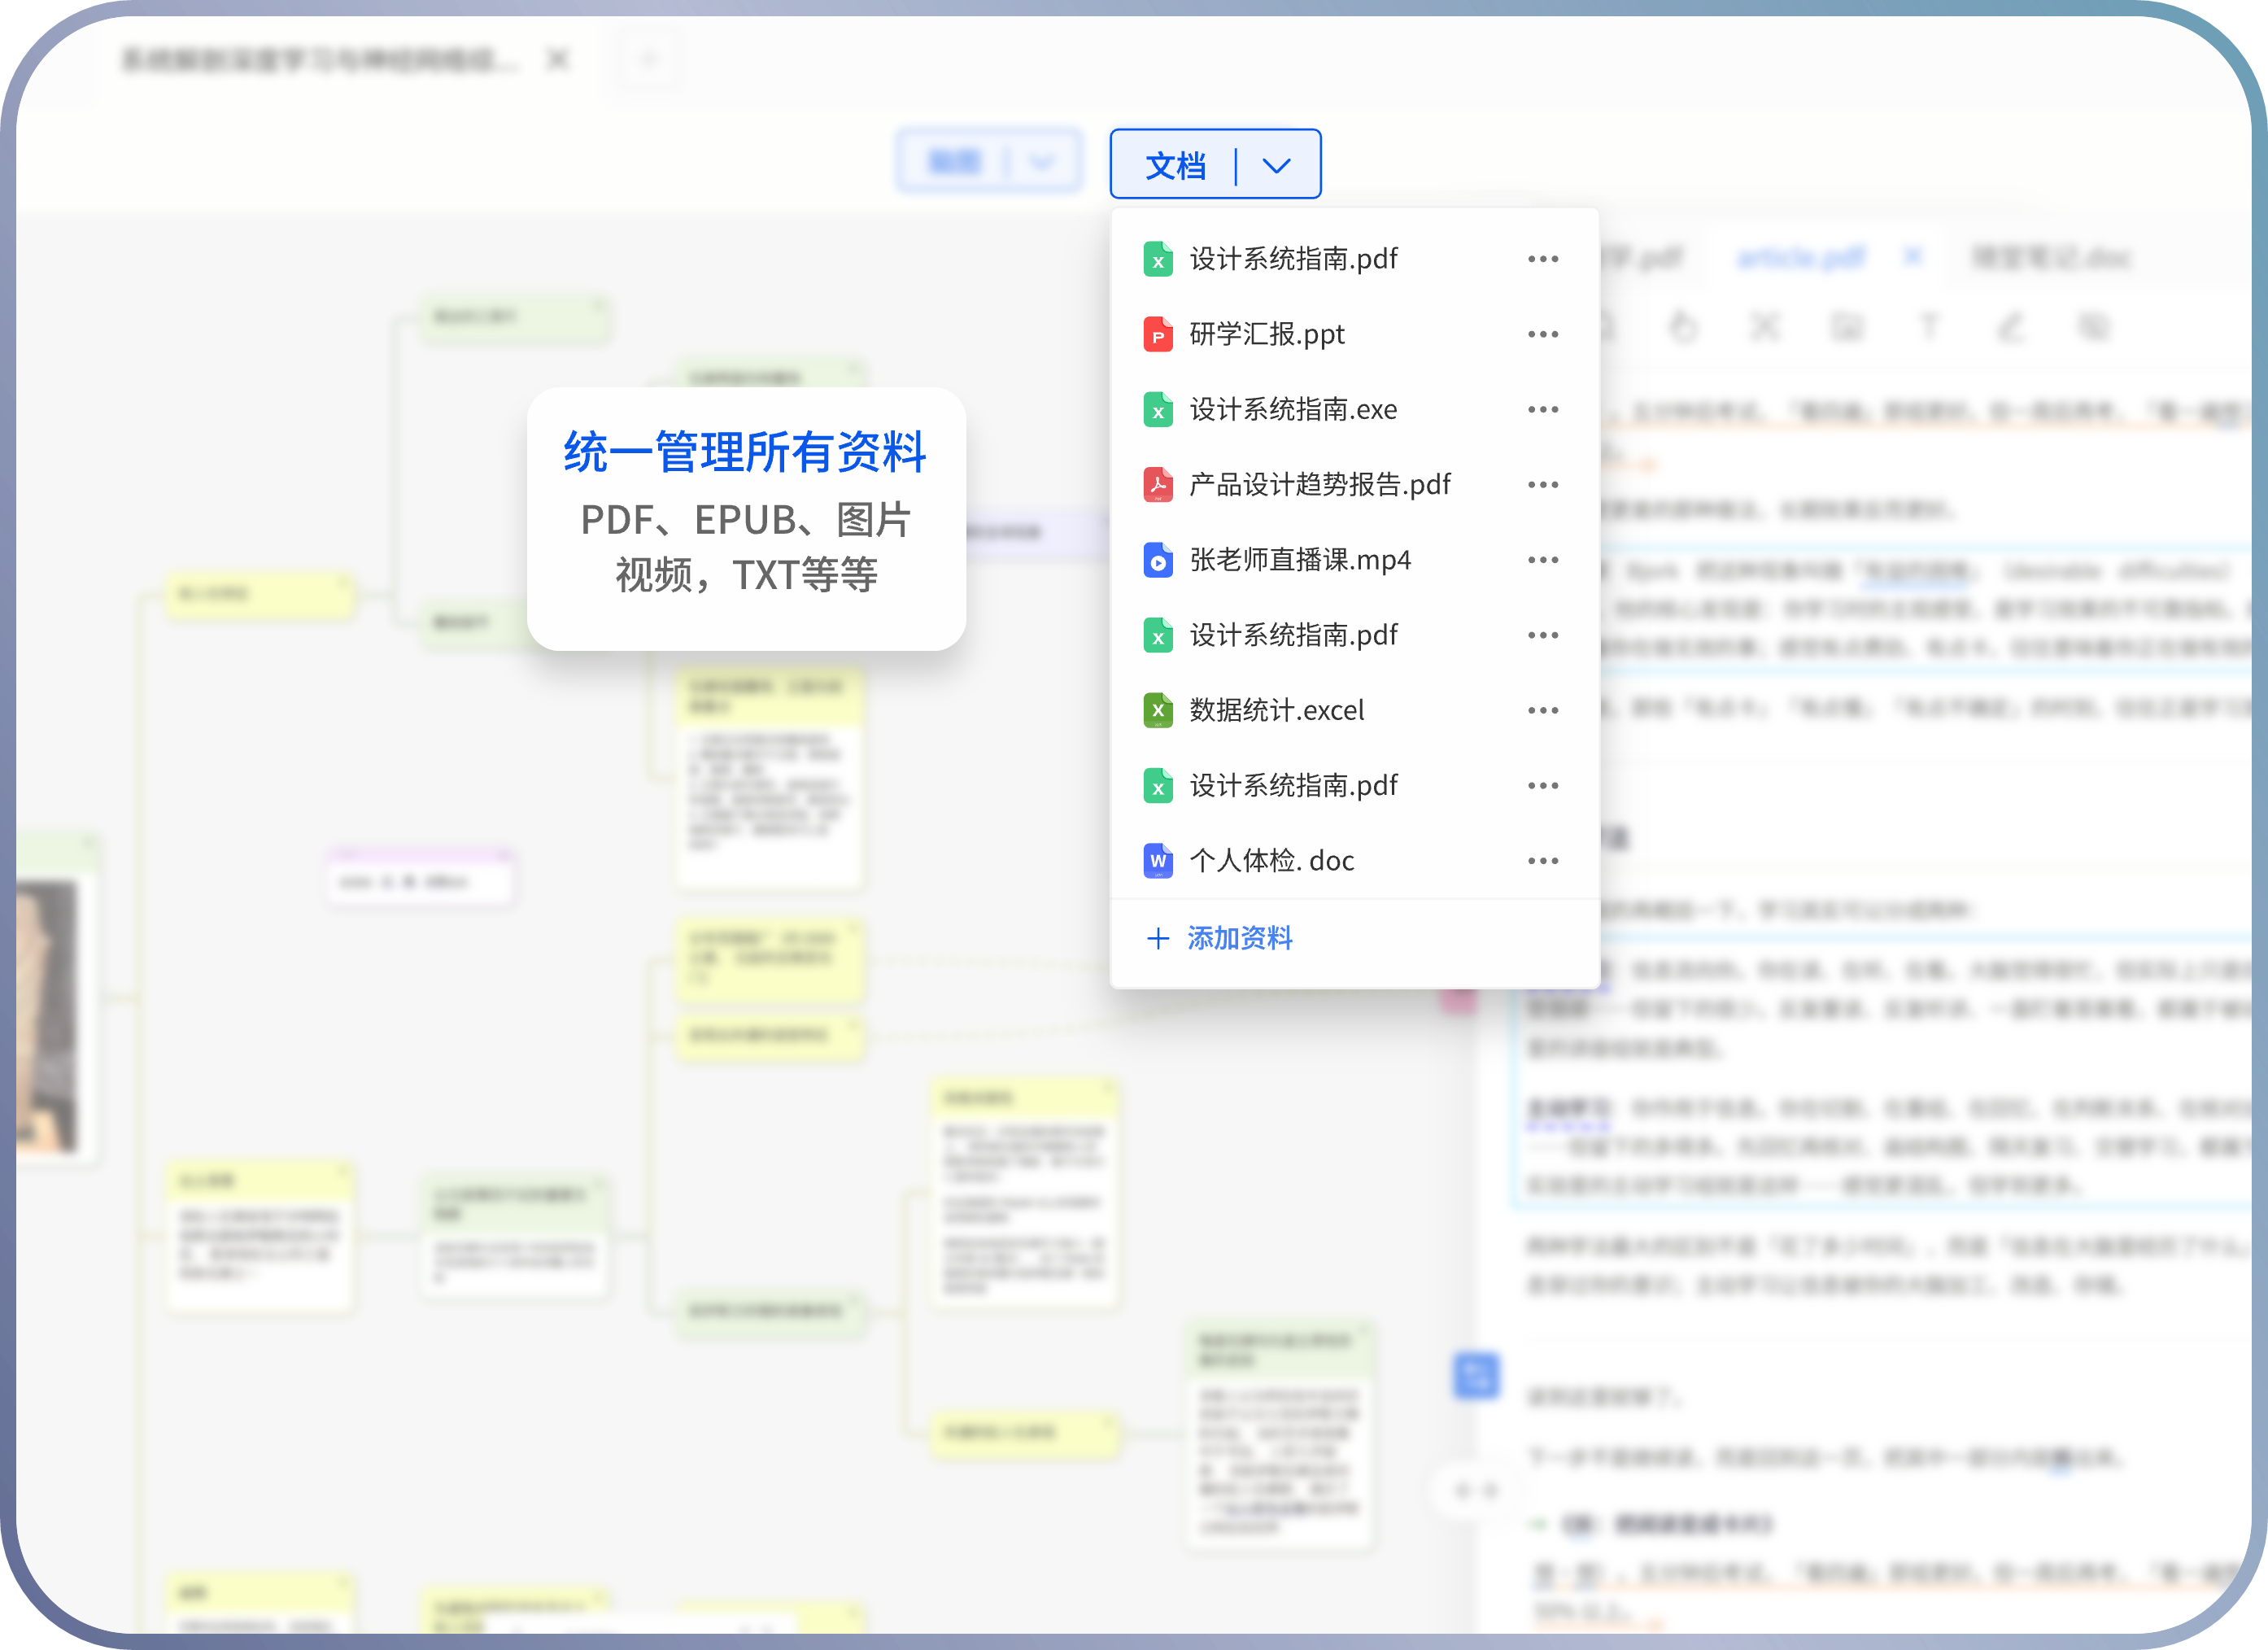The image size is (2268, 1650).
Task: Open more options for 个人体检. doc
Action: (1543, 861)
